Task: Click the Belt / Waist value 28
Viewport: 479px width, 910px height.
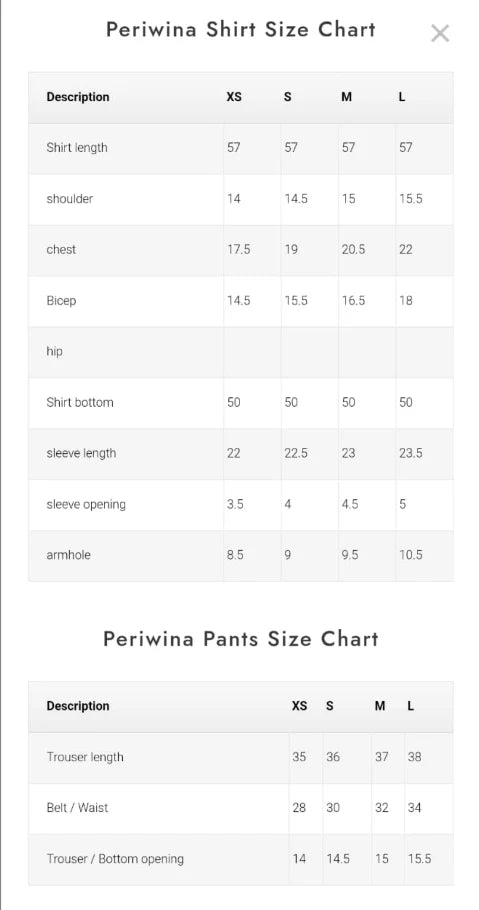Action: (x=299, y=808)
